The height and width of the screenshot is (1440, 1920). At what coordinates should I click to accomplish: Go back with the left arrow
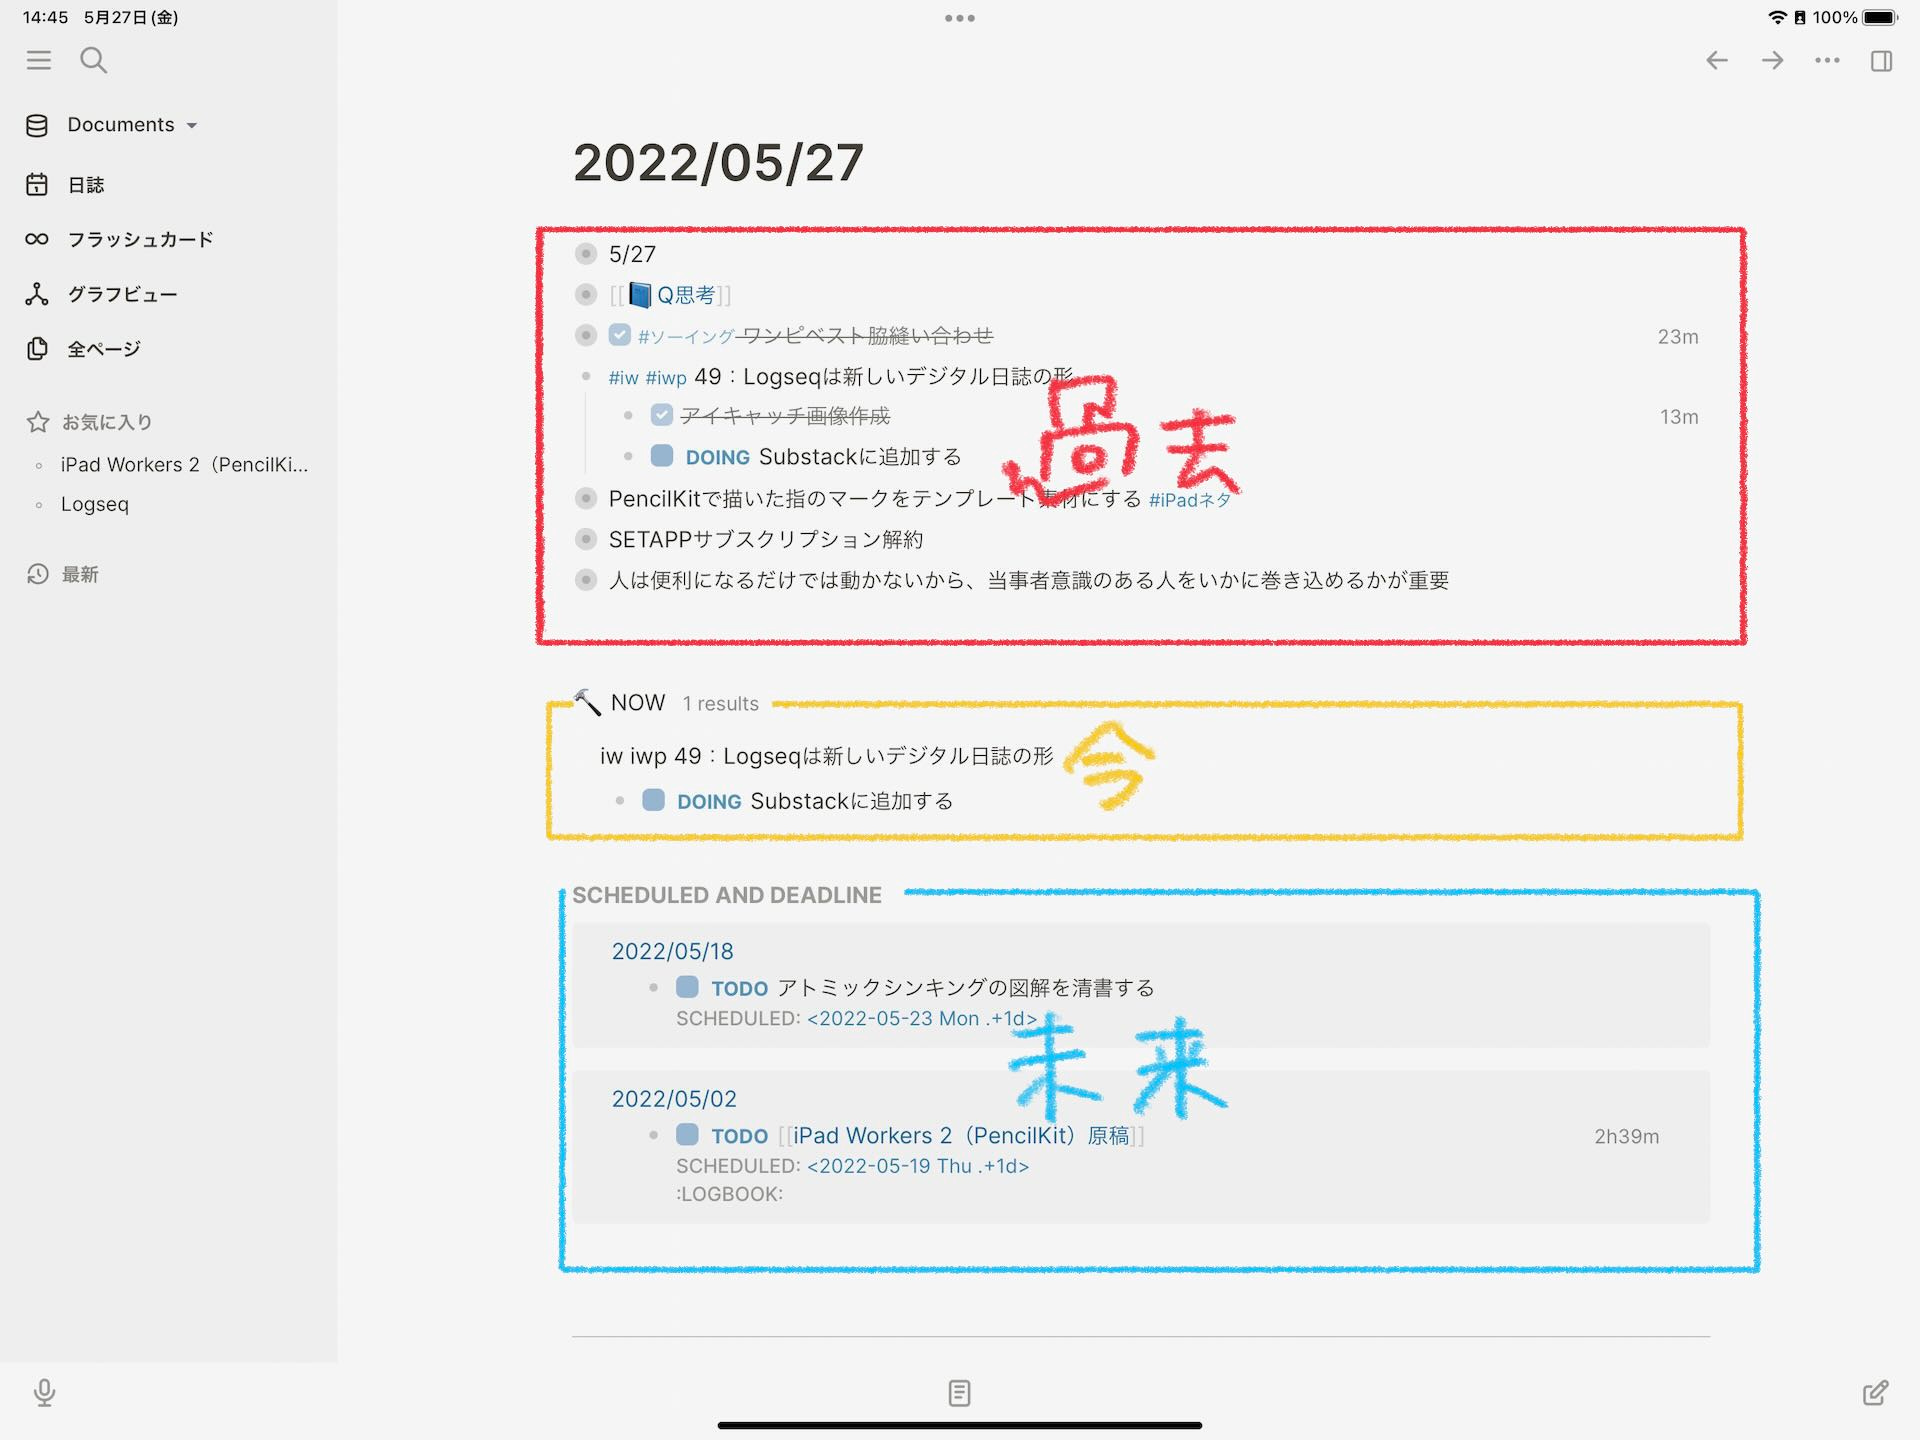point(1717,60)
